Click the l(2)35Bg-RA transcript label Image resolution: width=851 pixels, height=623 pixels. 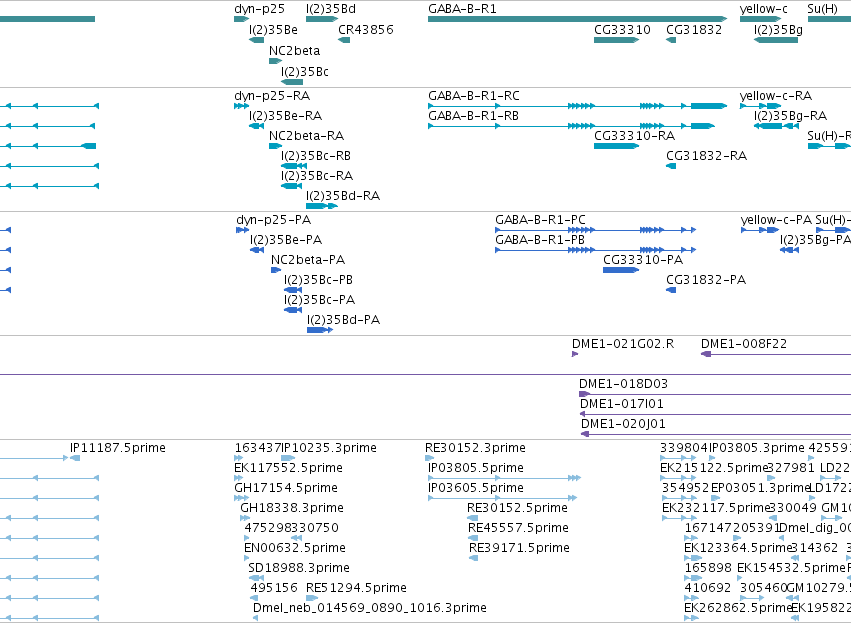(x=790, y=116)
